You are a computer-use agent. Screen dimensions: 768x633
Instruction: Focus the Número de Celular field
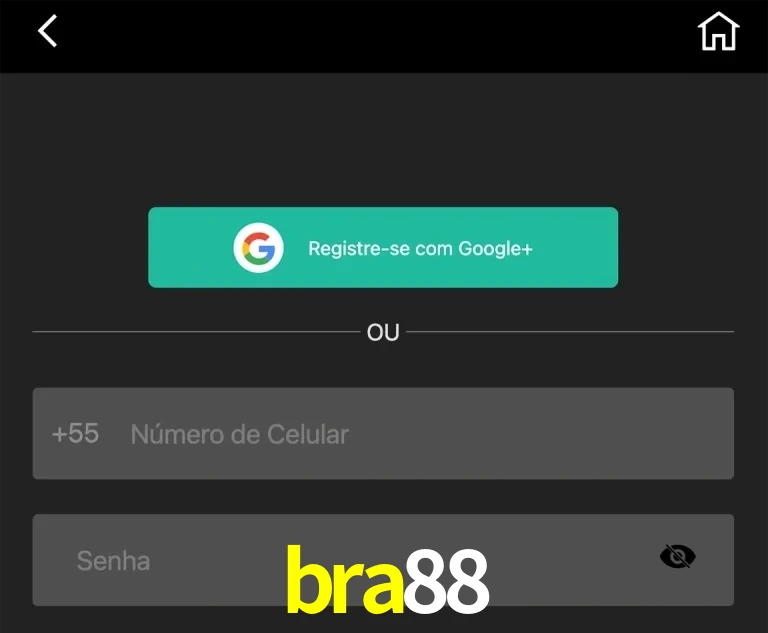click(383, 434)
